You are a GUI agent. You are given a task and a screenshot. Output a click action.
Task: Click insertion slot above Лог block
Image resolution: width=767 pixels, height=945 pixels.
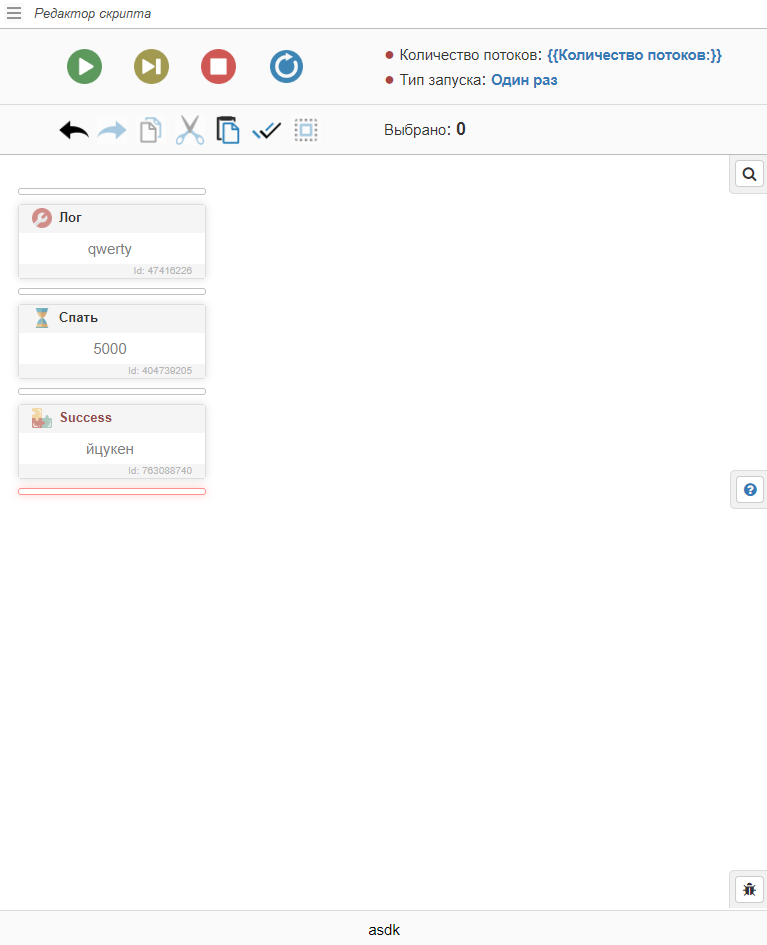pos(112,192)
